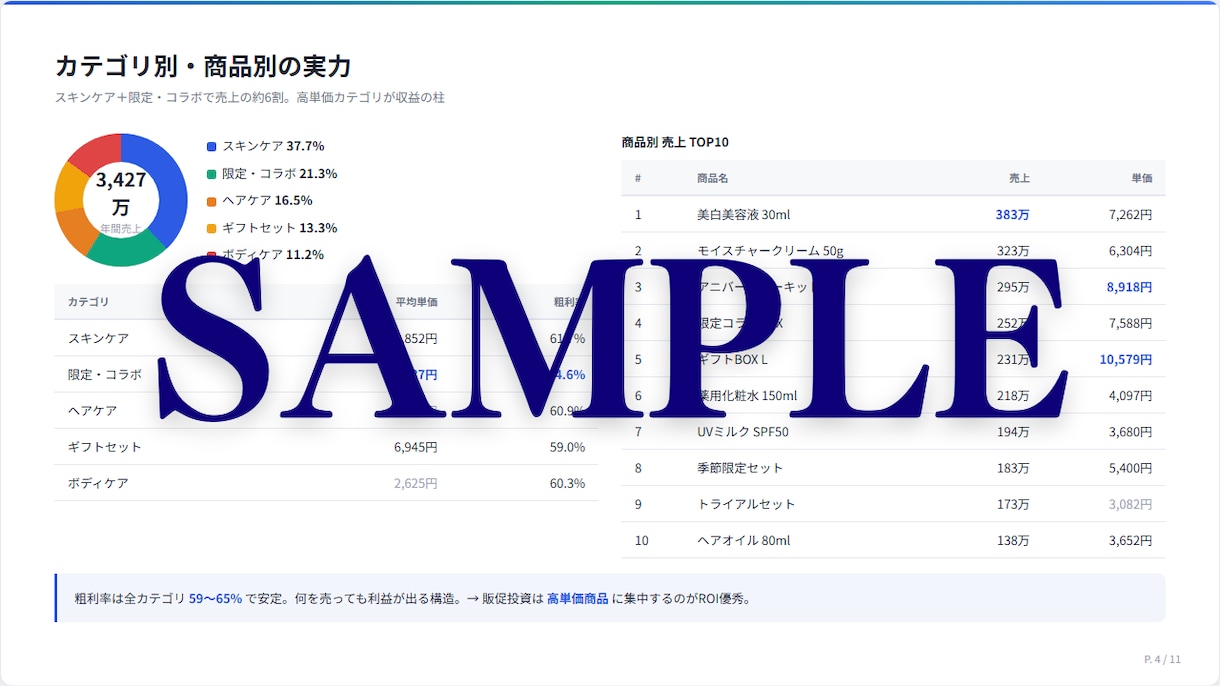Click the 183万 sales value
The height and width of the screenshot is (686, 1220).
point(1012,468)
